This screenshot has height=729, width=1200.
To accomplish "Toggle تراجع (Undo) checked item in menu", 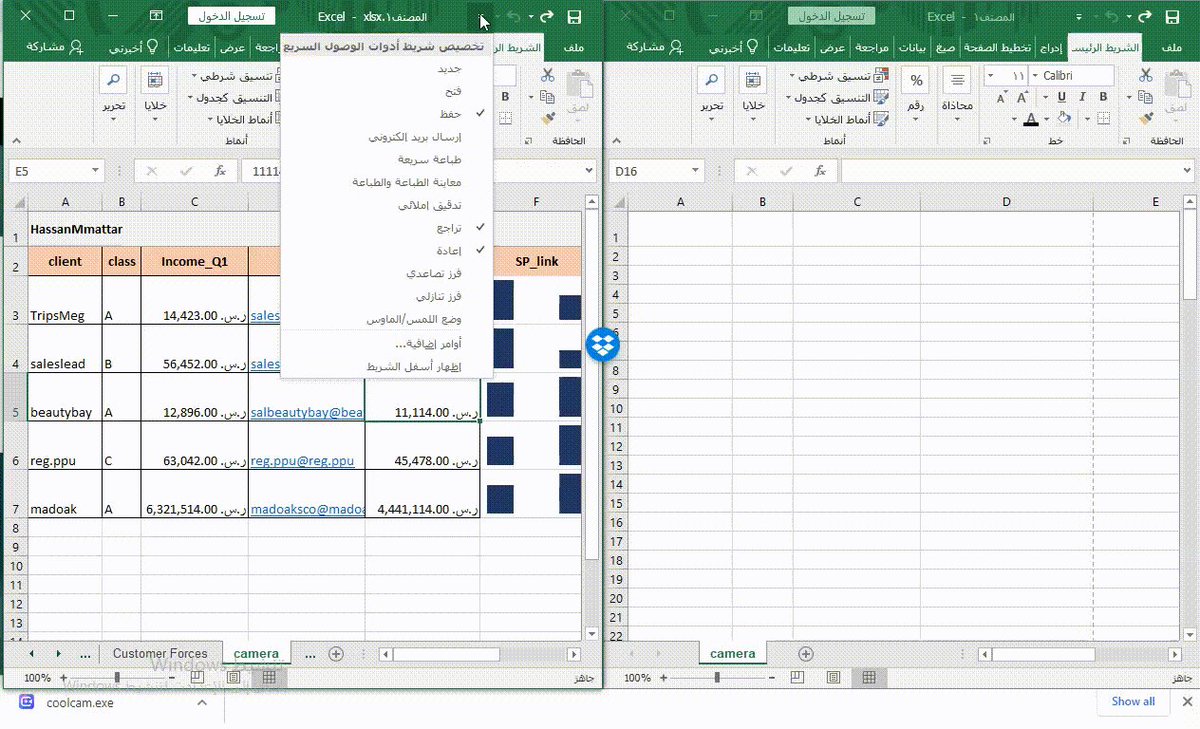I will pos(386,227).
